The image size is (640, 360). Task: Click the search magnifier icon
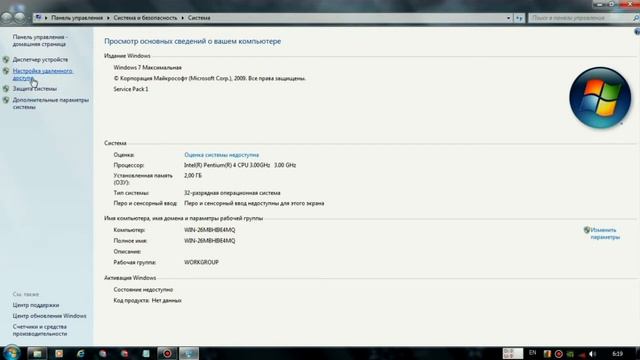636,18
